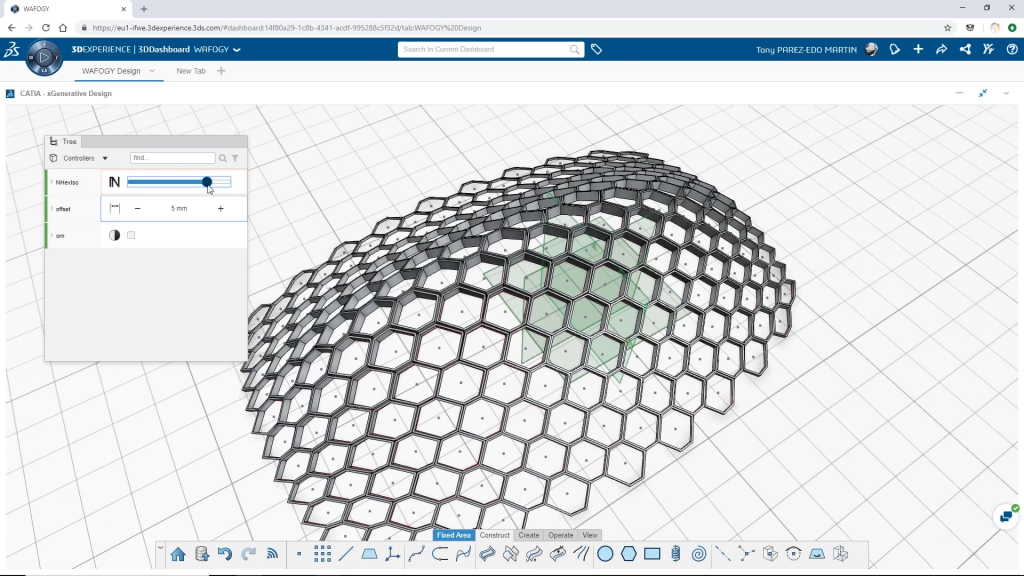The height and width of the screenshot is (576, 1024).
Task: Expand the widget options chevron menu
Action: point(1006,93)
